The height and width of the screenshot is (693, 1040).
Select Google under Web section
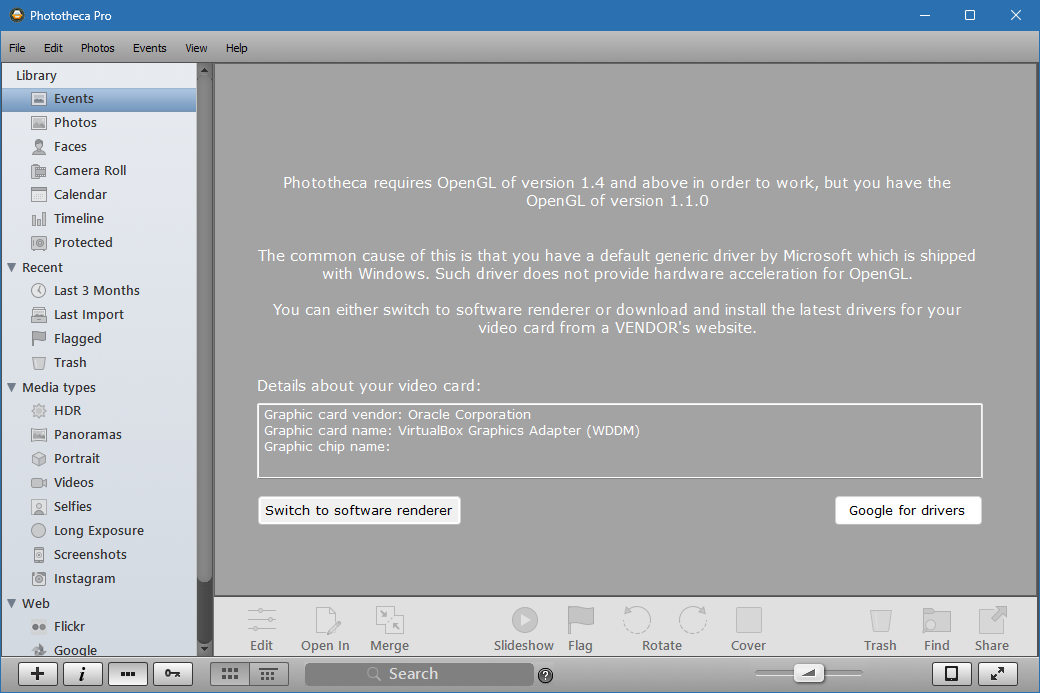pyautogui.click(x=99, y=649)
